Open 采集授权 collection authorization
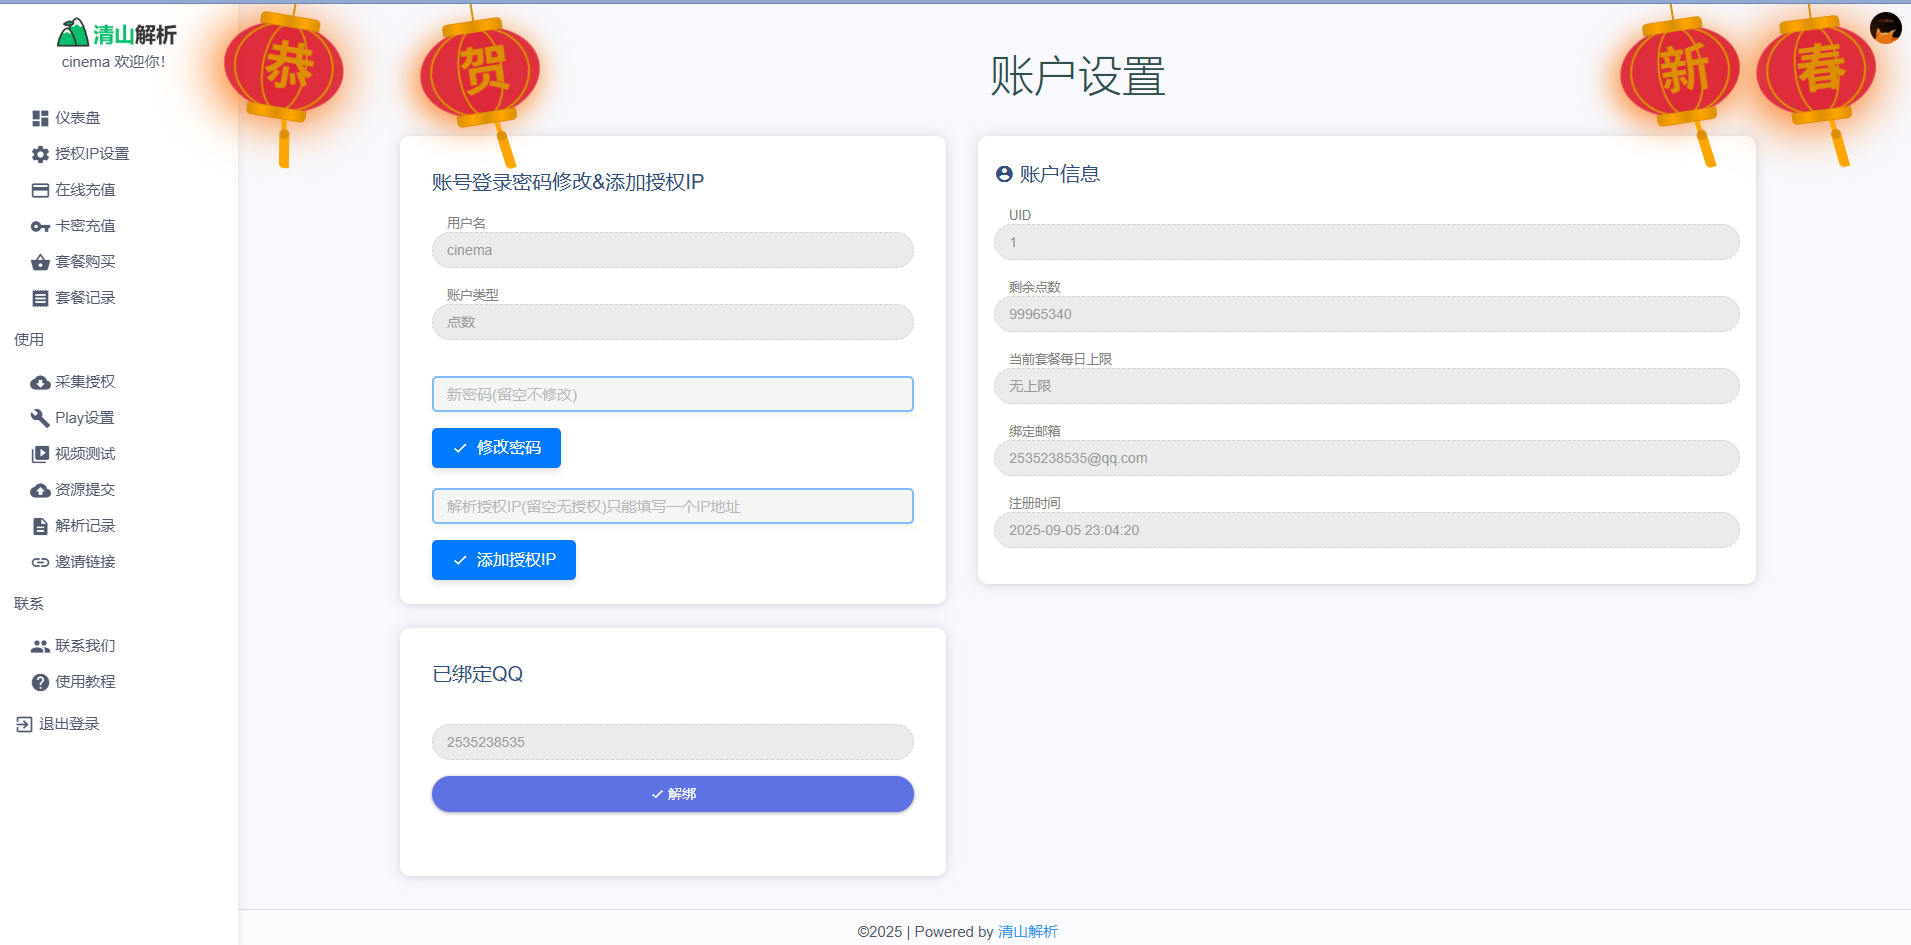 point(85,381)
